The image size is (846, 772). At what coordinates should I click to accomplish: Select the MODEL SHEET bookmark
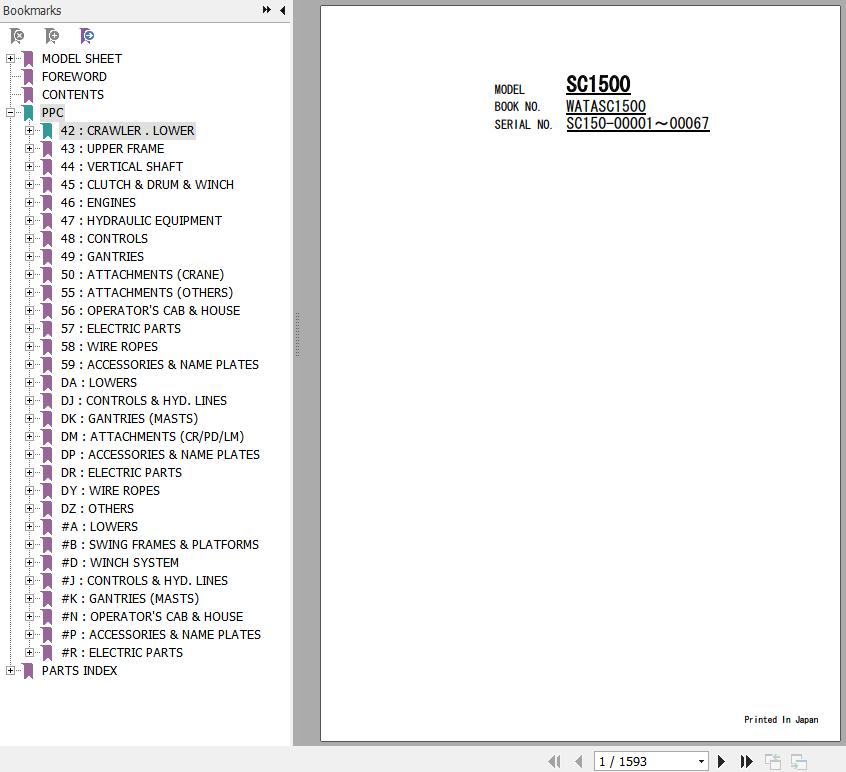coord(81,58)
